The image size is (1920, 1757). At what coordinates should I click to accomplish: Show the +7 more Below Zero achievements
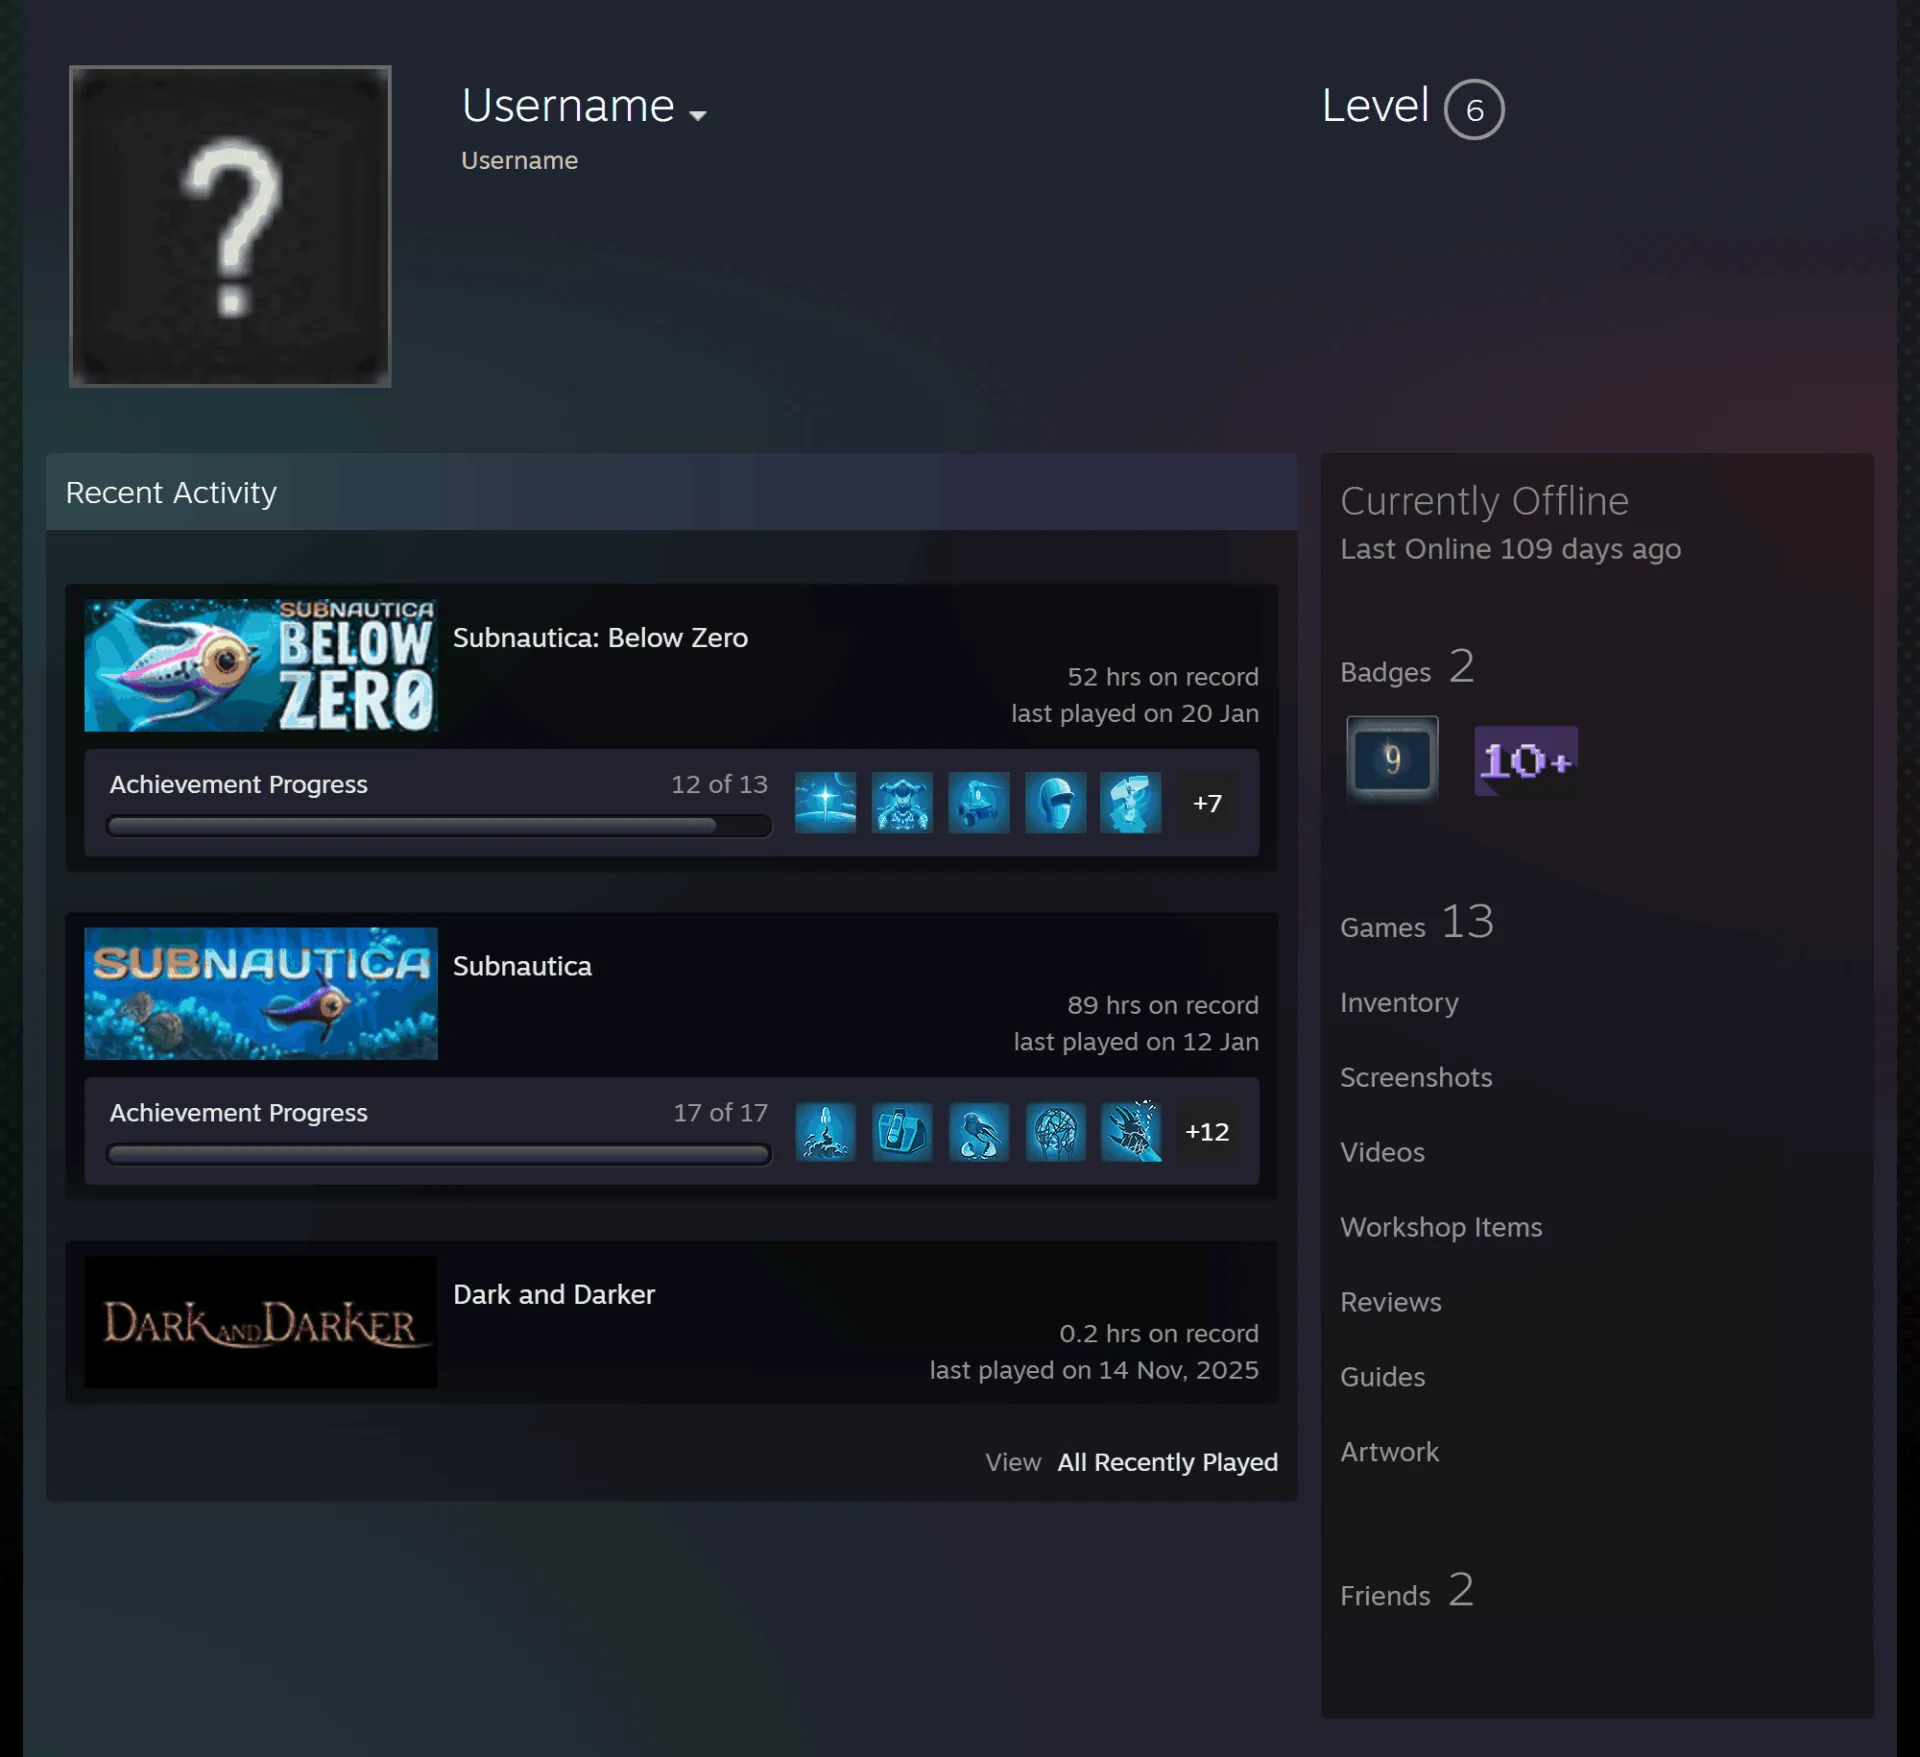[x=1207, y=802]
